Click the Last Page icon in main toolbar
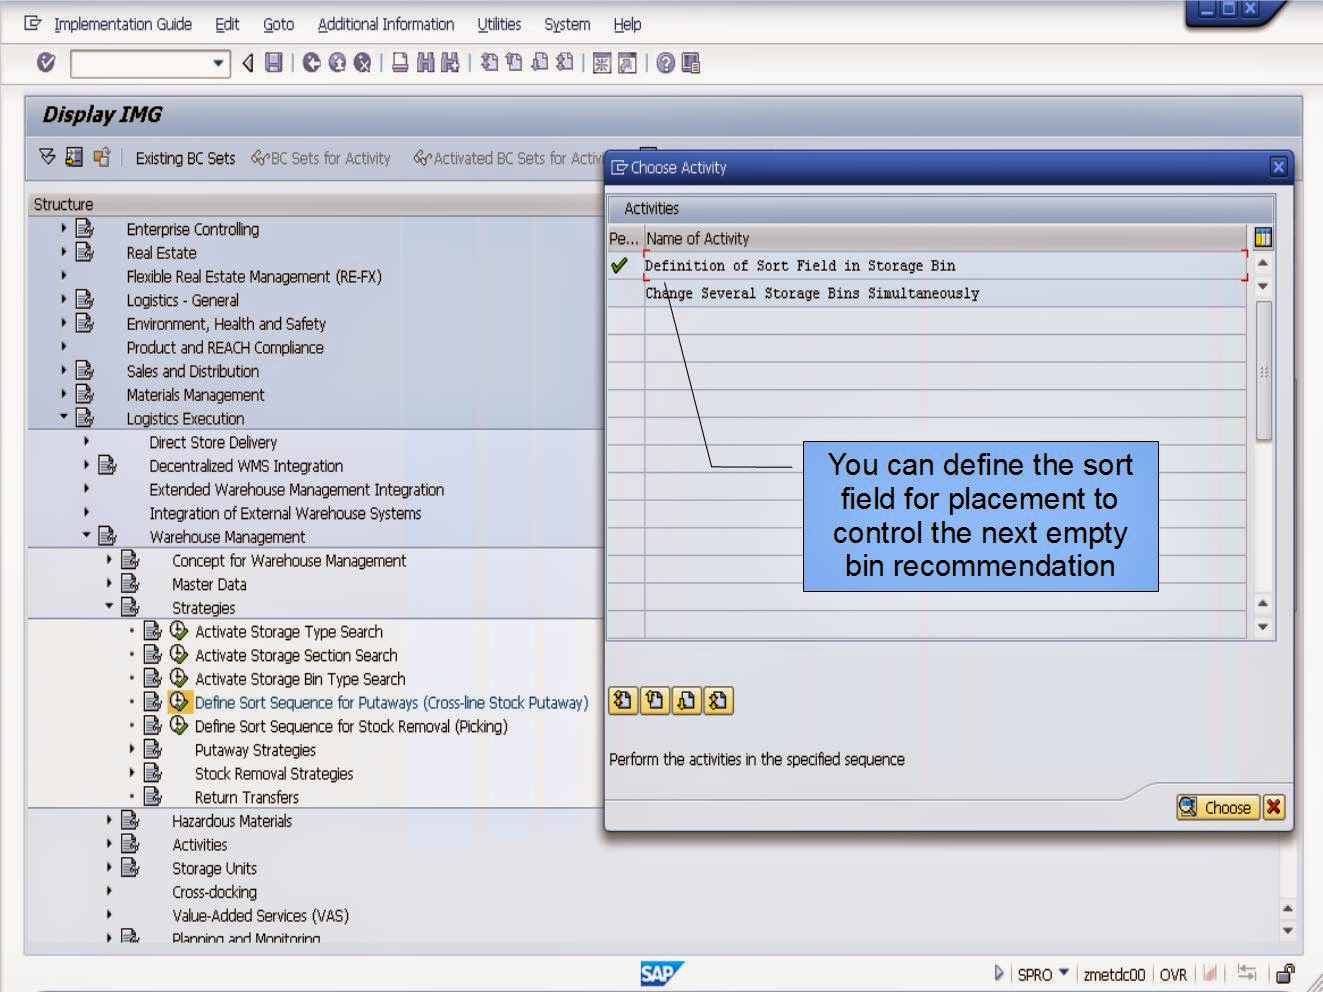Image resolution: width=1323 pixels, height=992 pixels. (564, 63)
